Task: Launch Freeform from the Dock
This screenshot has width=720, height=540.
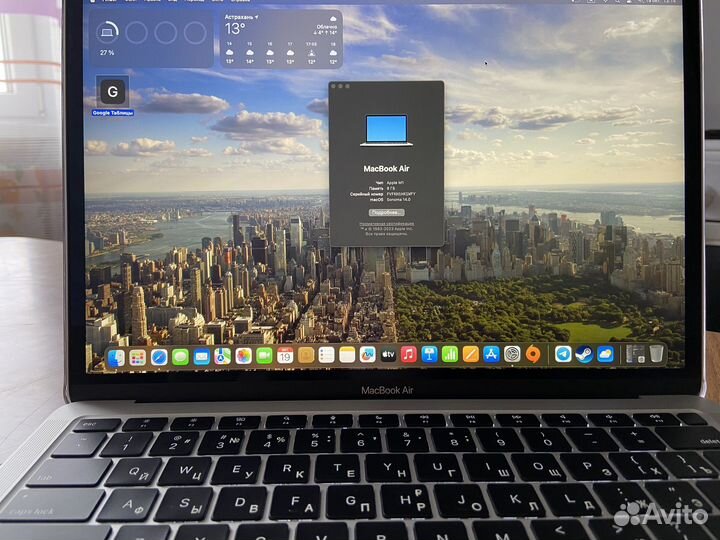Action: coord(367,354)
